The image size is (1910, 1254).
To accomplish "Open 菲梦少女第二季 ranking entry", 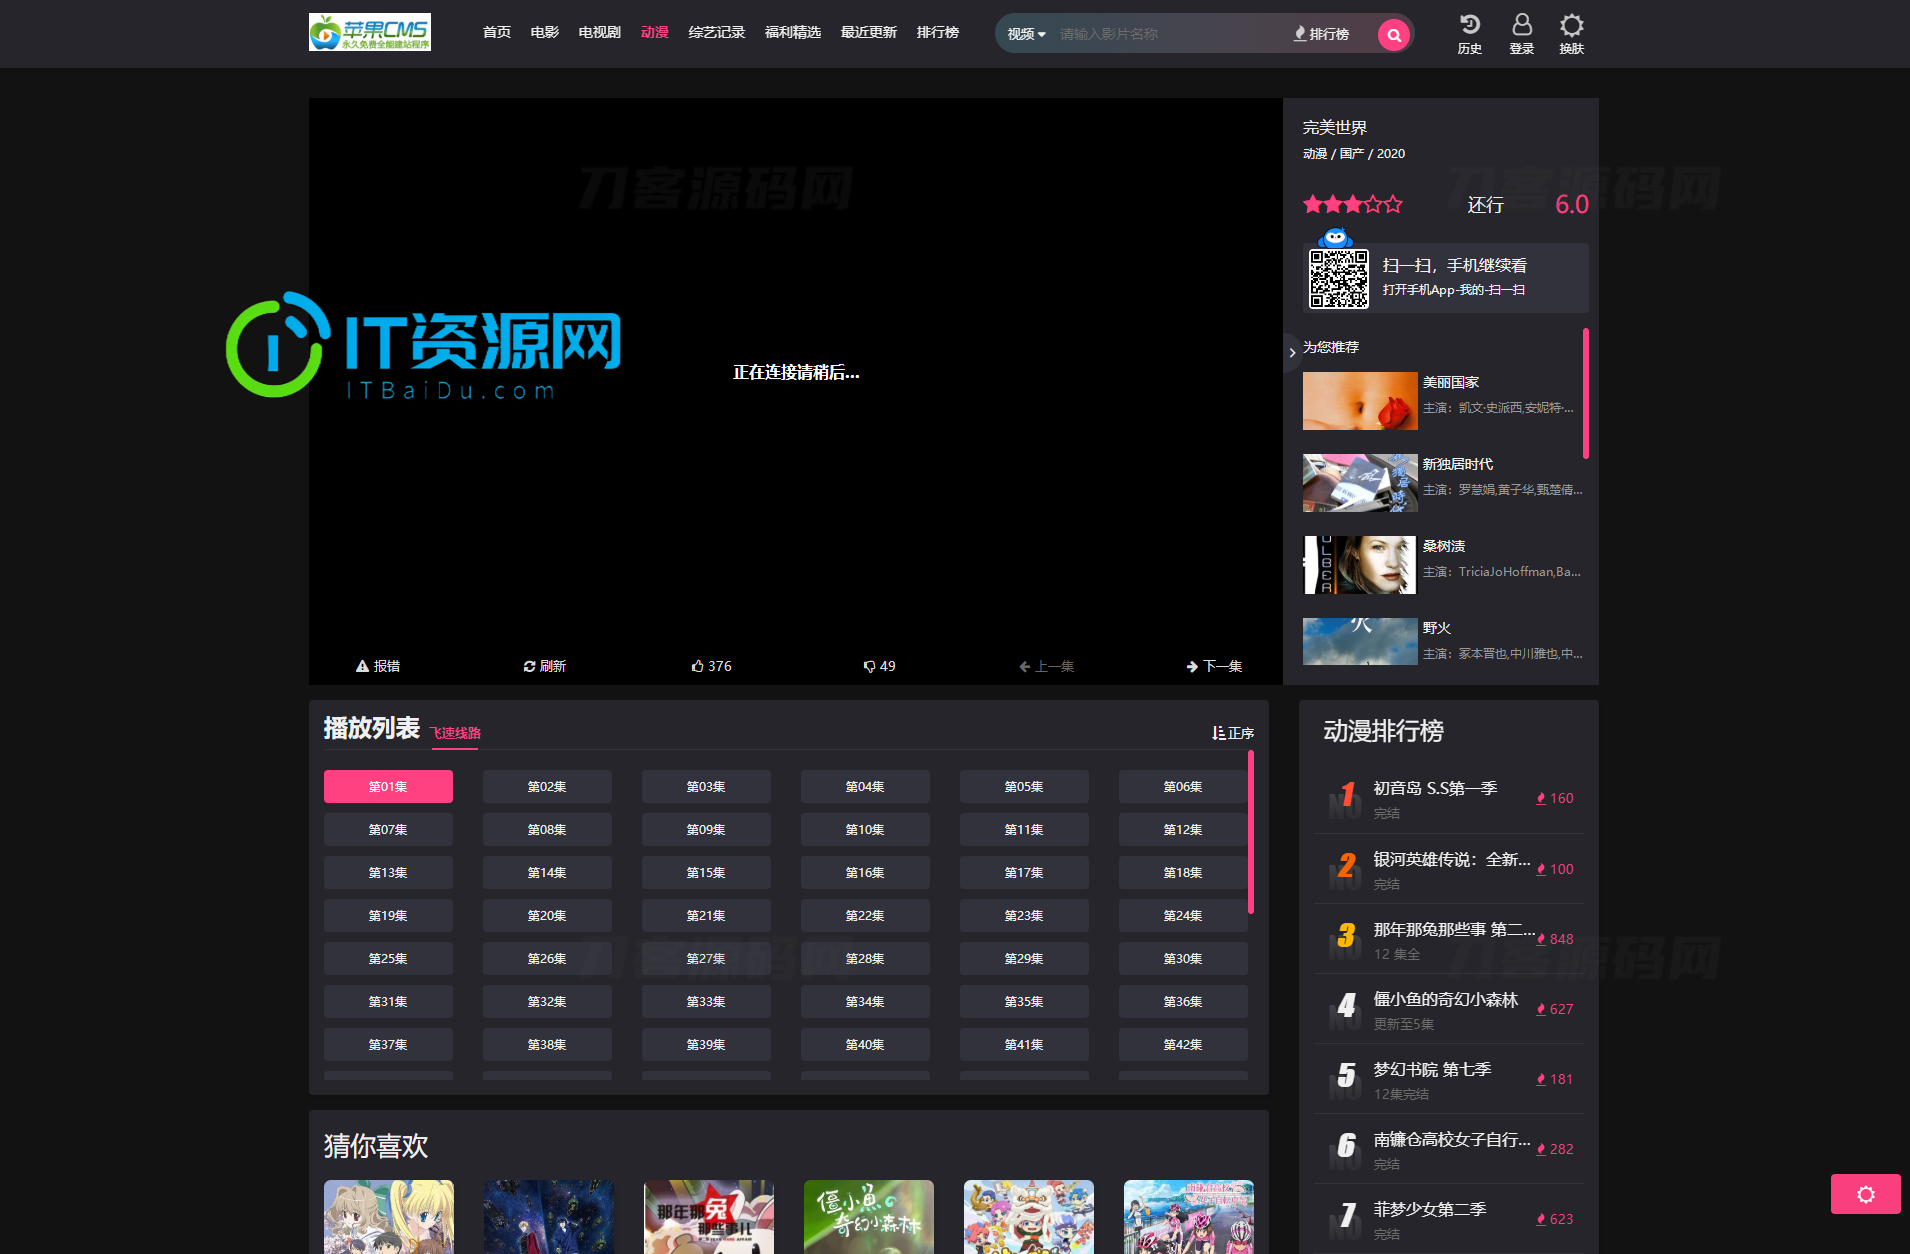I will click(1449, 1219).
